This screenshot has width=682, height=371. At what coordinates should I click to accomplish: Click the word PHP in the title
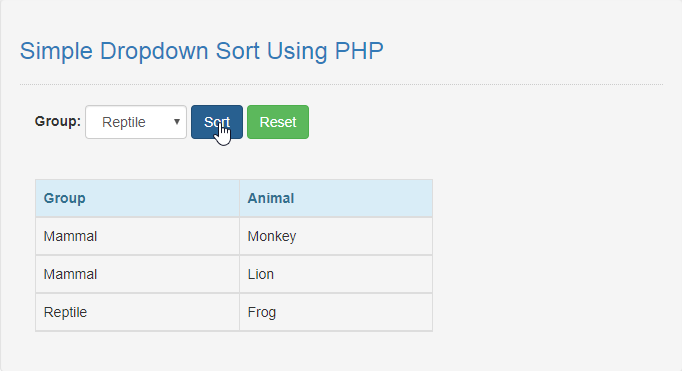coord(359,51)
